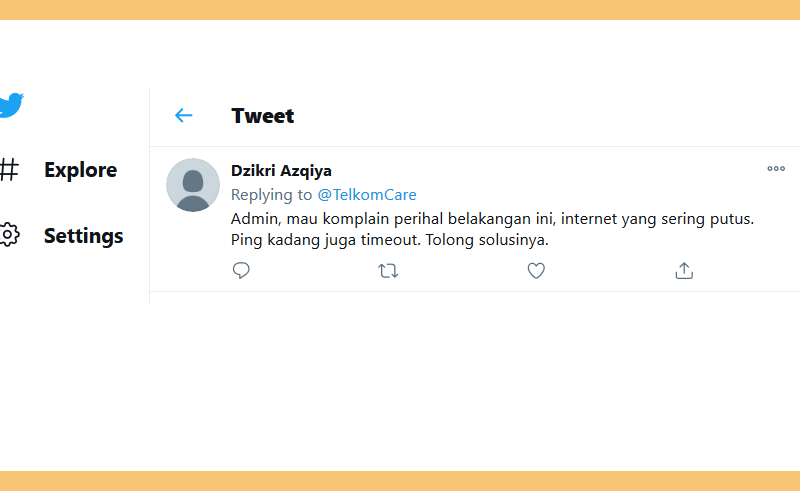Click the 'Replying to' label
The image size is (800, 491).
point(271,194)
